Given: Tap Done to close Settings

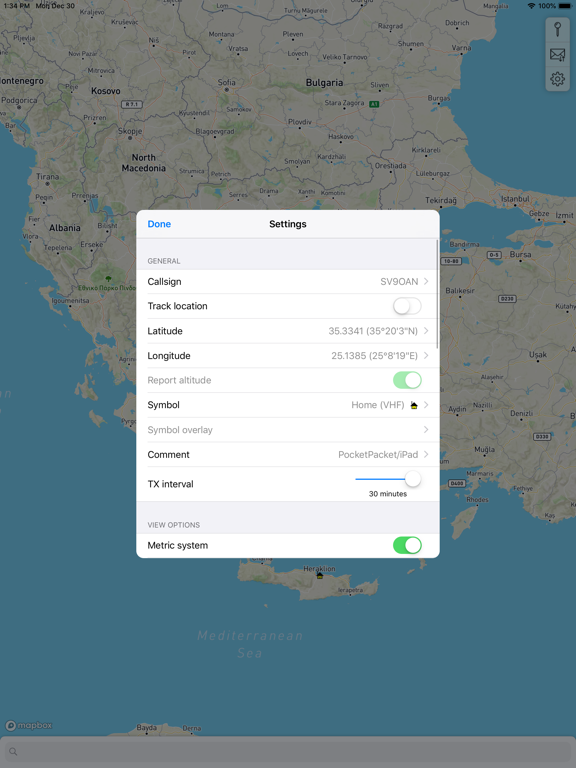Looking at the screenshot, I should 159,224.
